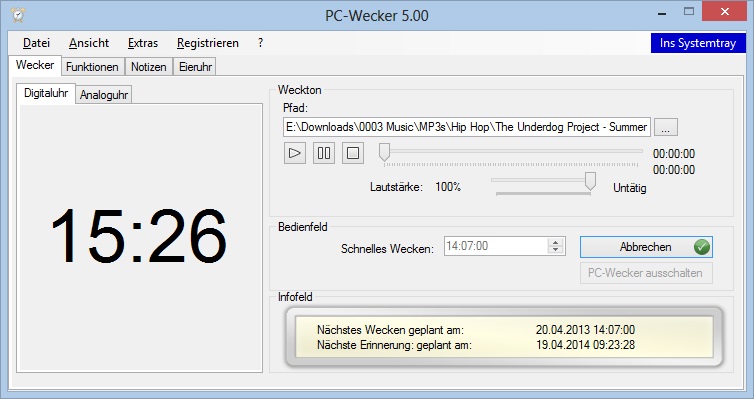Switch to the Funktionen tab
The width and height of the screenshot is (754, 399).
pos(92,67)
